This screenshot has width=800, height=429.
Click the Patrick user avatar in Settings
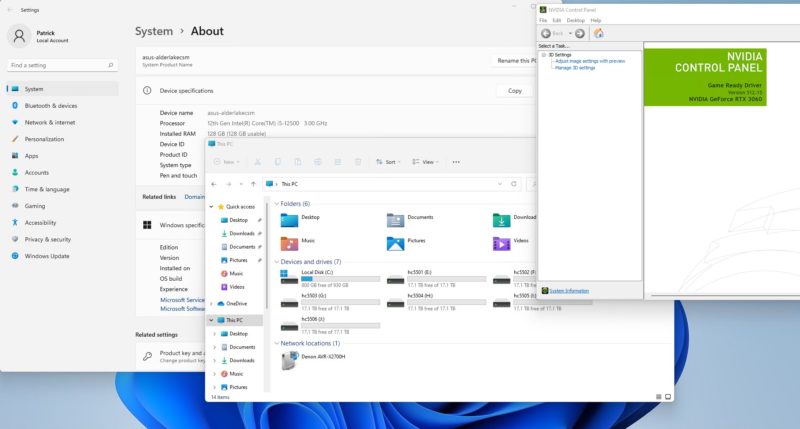(19, 36)
